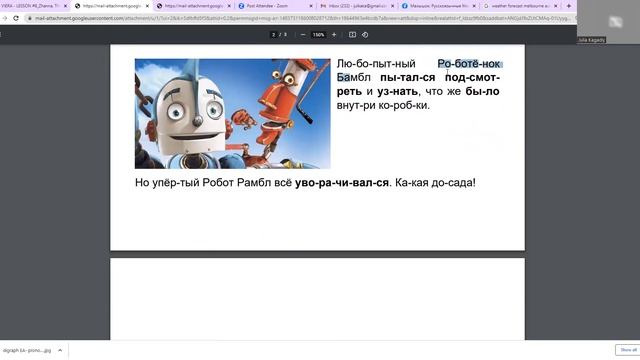640x360 pixels.
Task: Switch to the VIERA LESSON tab
Action: (x=31, y=6)
